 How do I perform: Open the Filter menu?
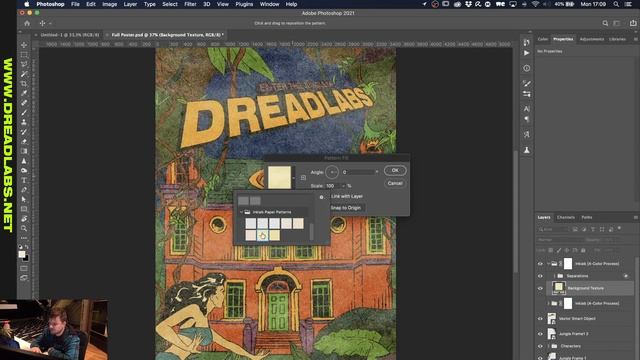pyautogui.click(x=190, y=4)
